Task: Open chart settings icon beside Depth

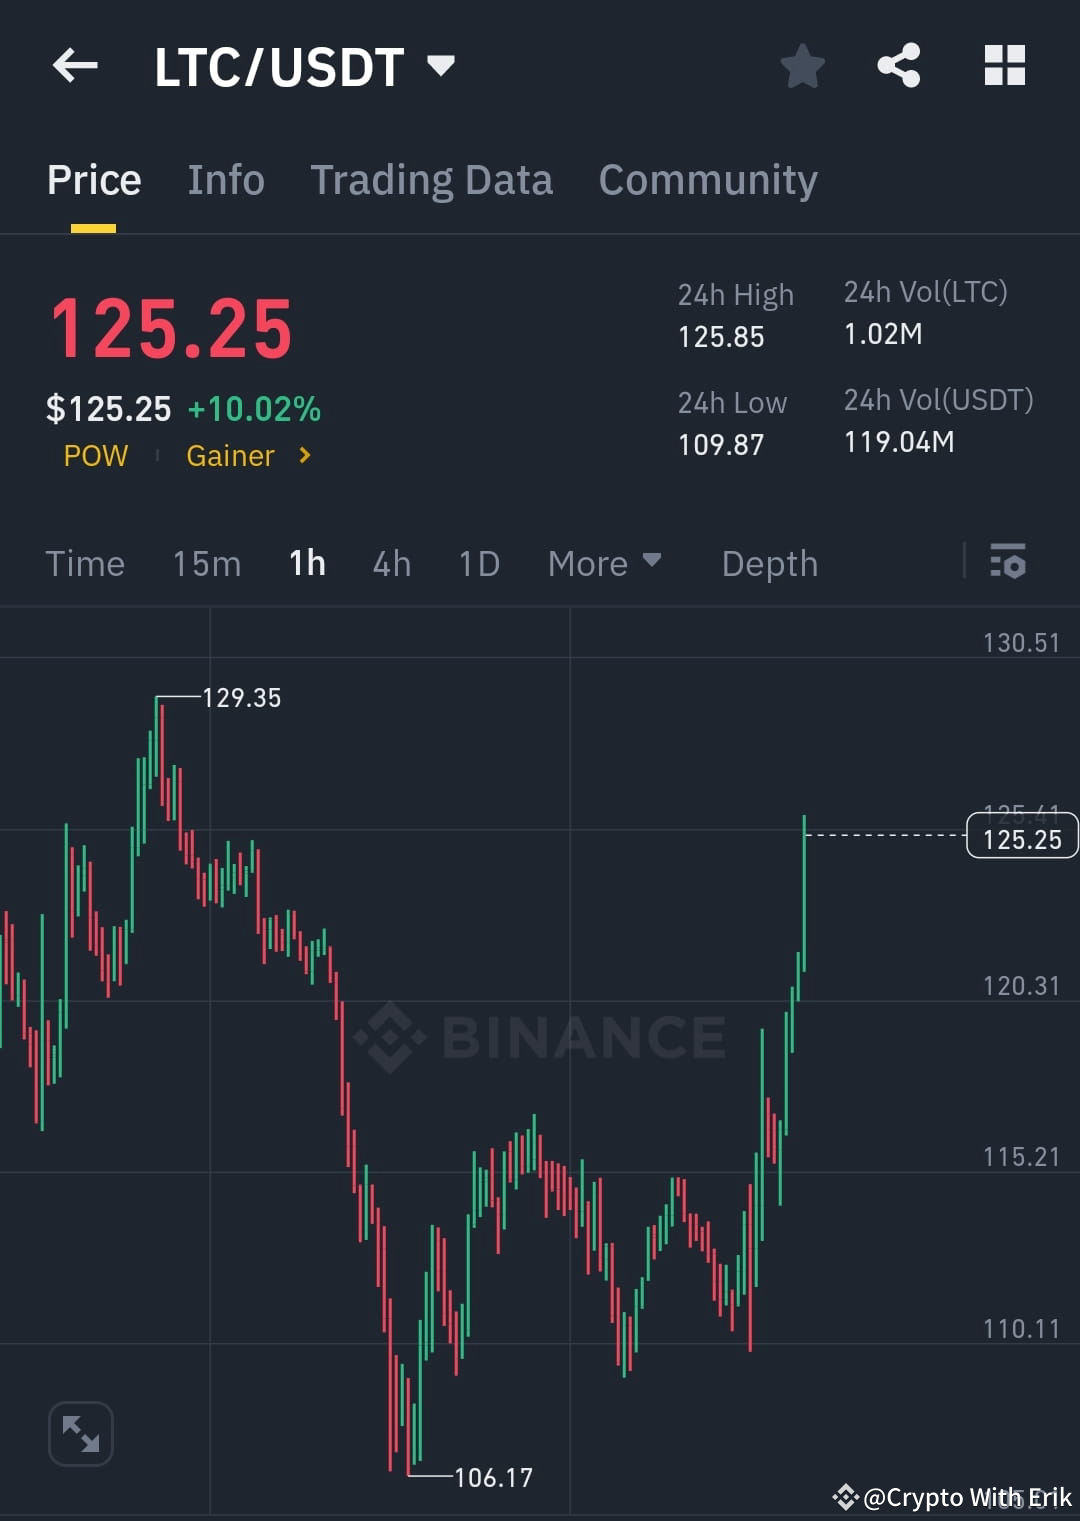Action: tap(1008, 563)
